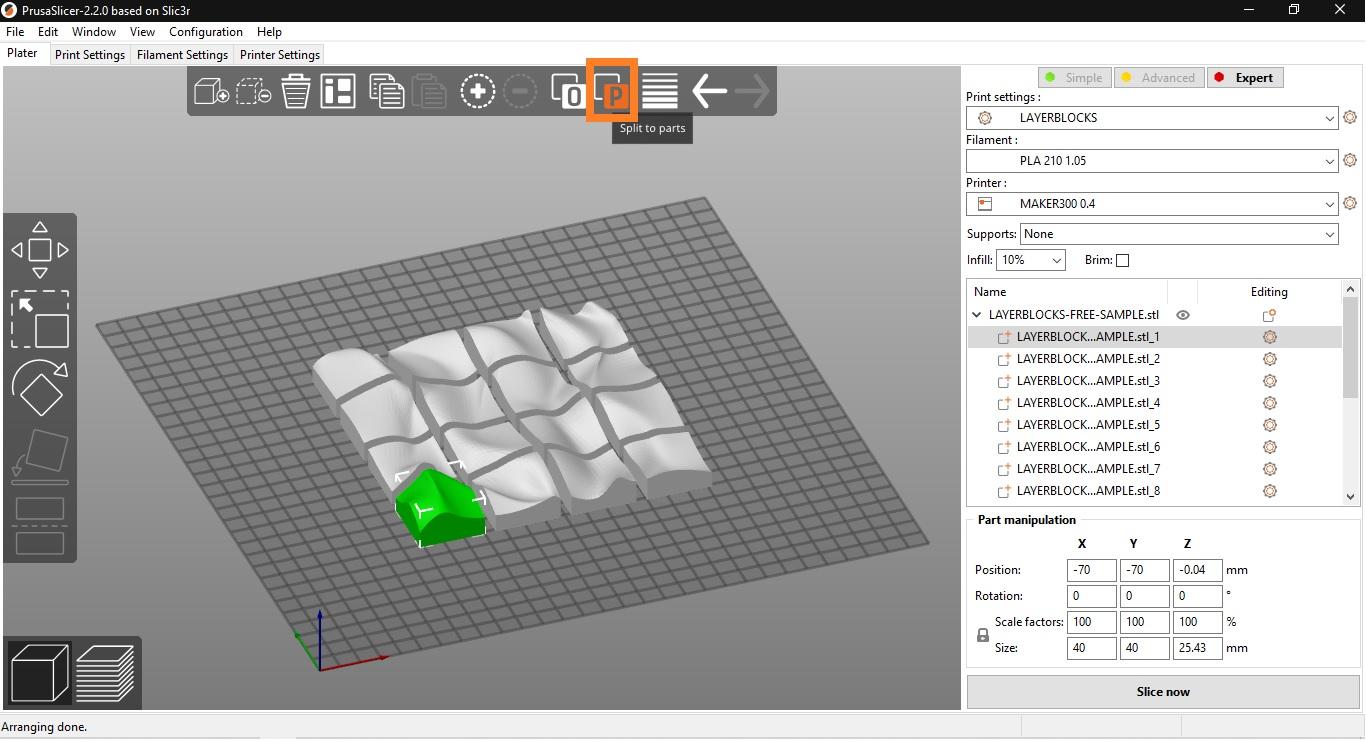This screenshot has width=1366, height=742.
Task: Open the View menu
Action: (143, 32)
